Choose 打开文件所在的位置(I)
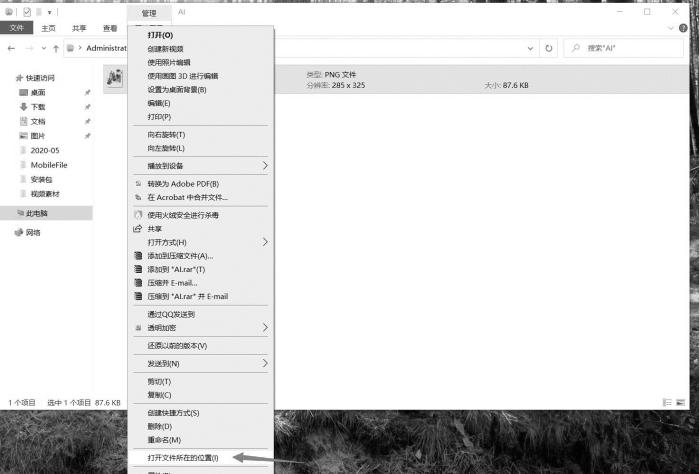The width and height of the screenshot is (699, 474). click(201, 458)
